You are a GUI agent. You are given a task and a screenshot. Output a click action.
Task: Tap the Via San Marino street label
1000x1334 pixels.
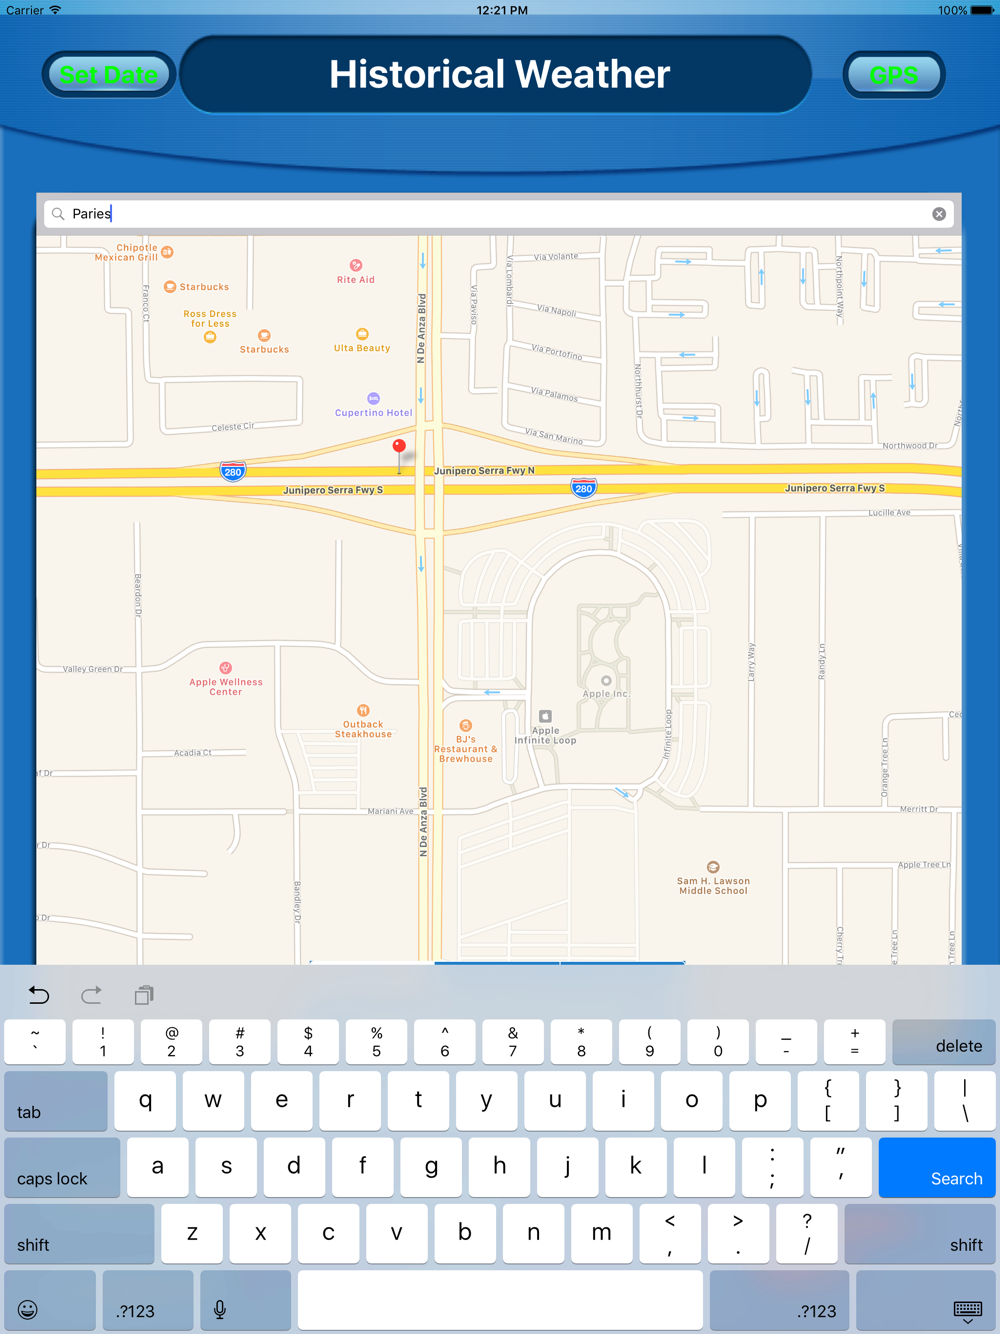point(554,436)
